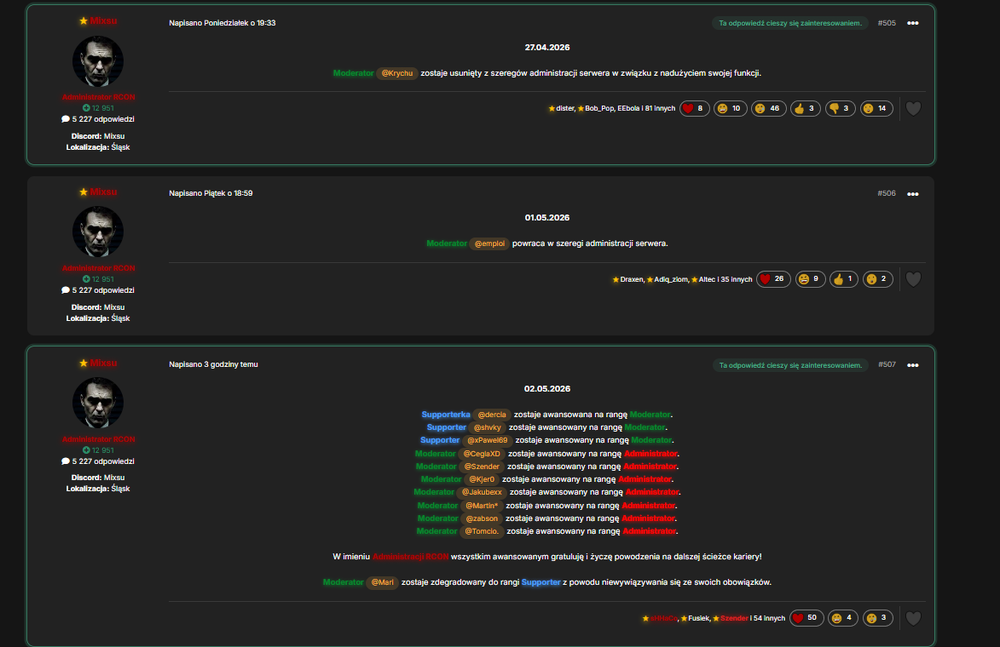This screenshot has width=1000, height=647.
Task: Open the @Krychu user mention
Action: (x=397, y=73)
